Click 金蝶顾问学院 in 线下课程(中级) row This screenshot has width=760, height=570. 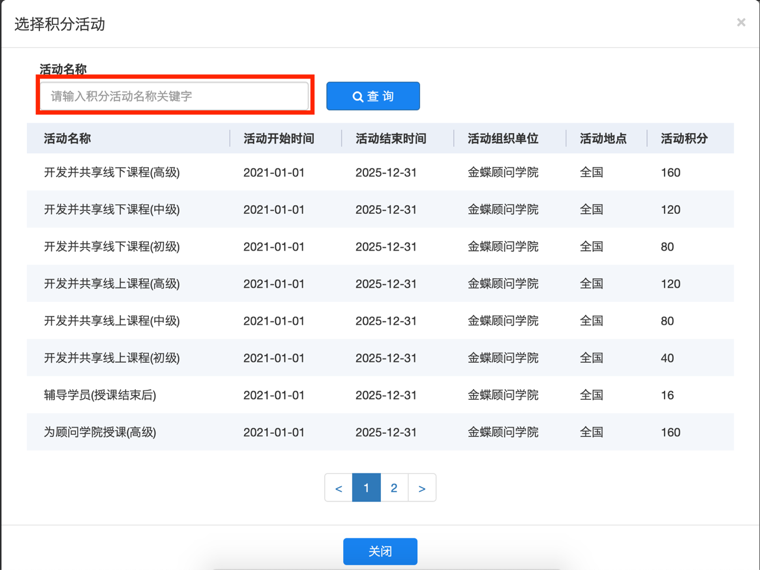503,209
